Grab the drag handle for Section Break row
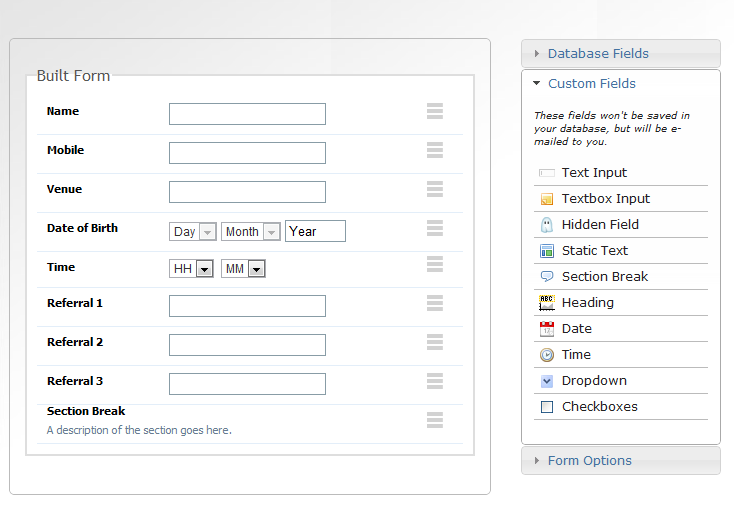This screenshot has width=734, height=511. coord(434,420)
